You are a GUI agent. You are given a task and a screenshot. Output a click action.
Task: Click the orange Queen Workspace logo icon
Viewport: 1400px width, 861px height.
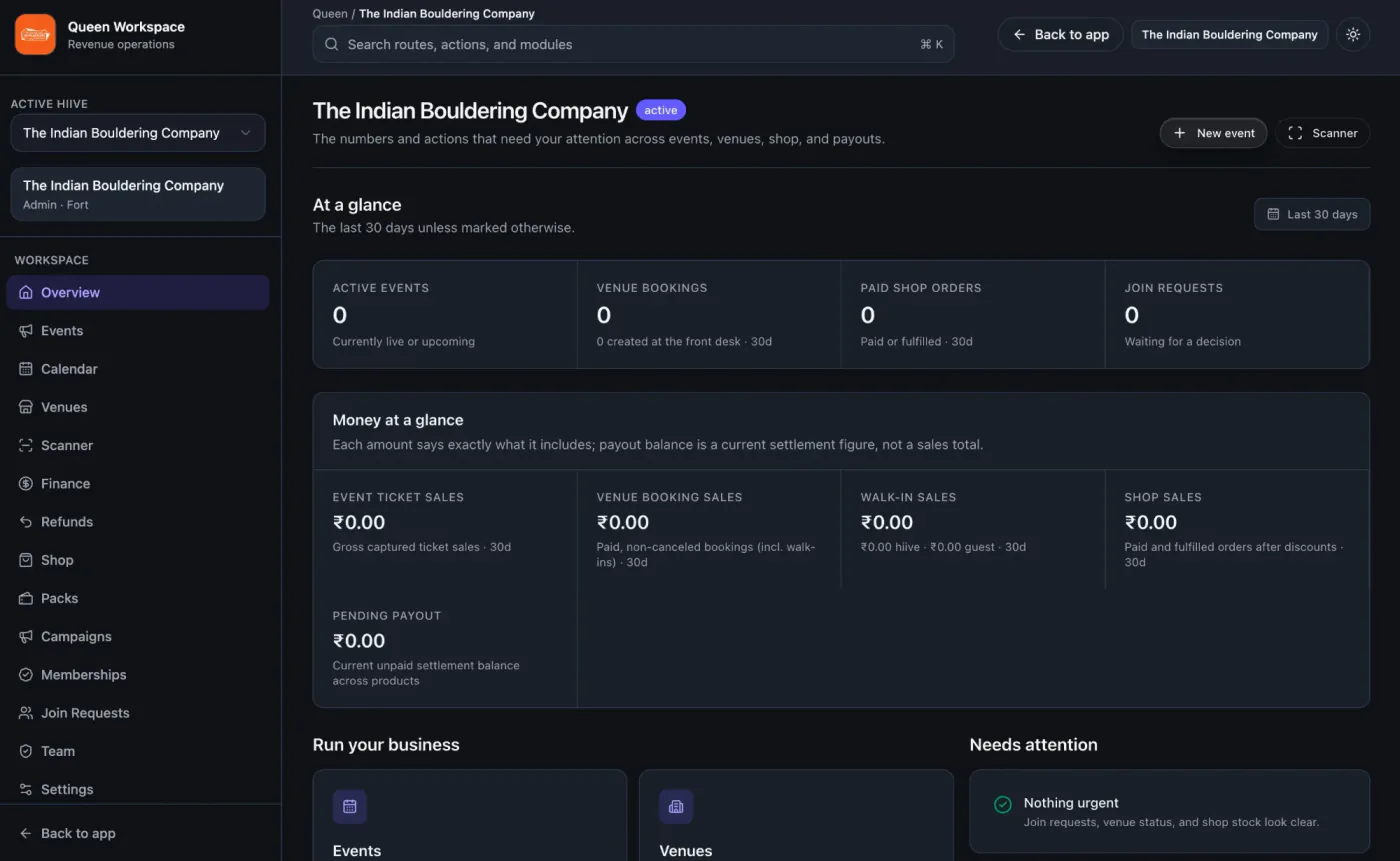coord(35,35)
